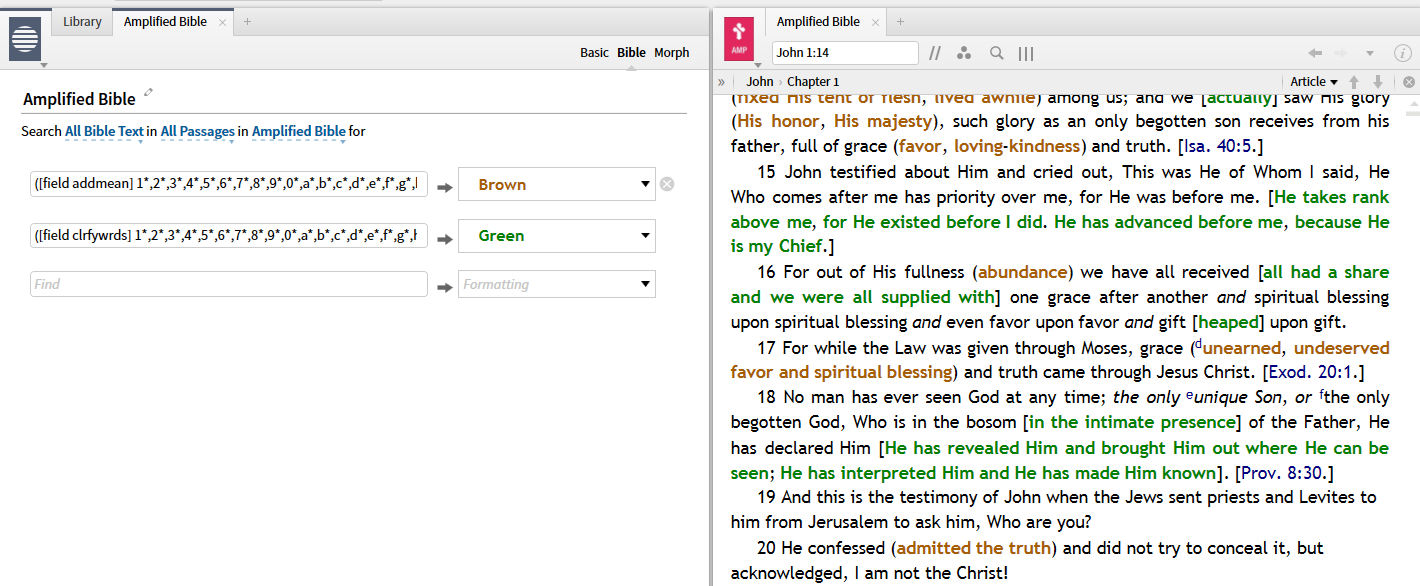The image size is (1420, 586).
Task: Click brown text 'His majesty'
Action: (x=882, y=121)
